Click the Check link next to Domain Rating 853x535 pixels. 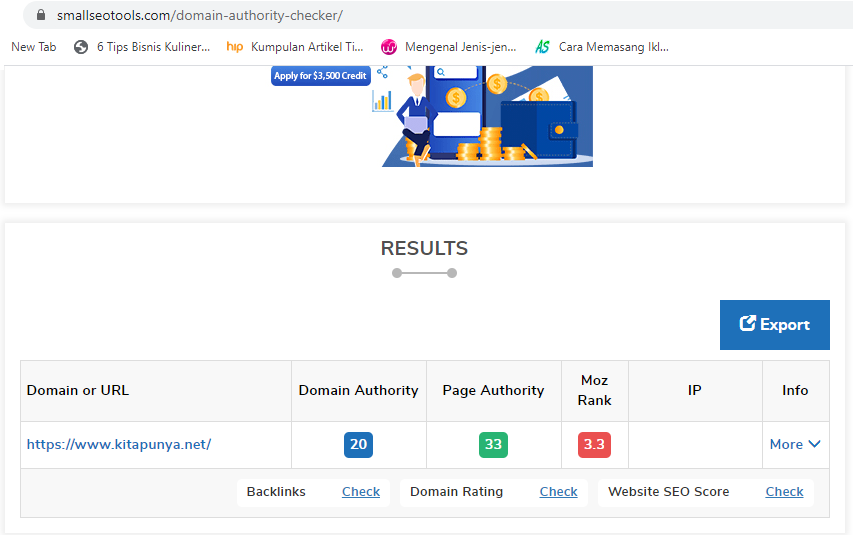point(558,491)
